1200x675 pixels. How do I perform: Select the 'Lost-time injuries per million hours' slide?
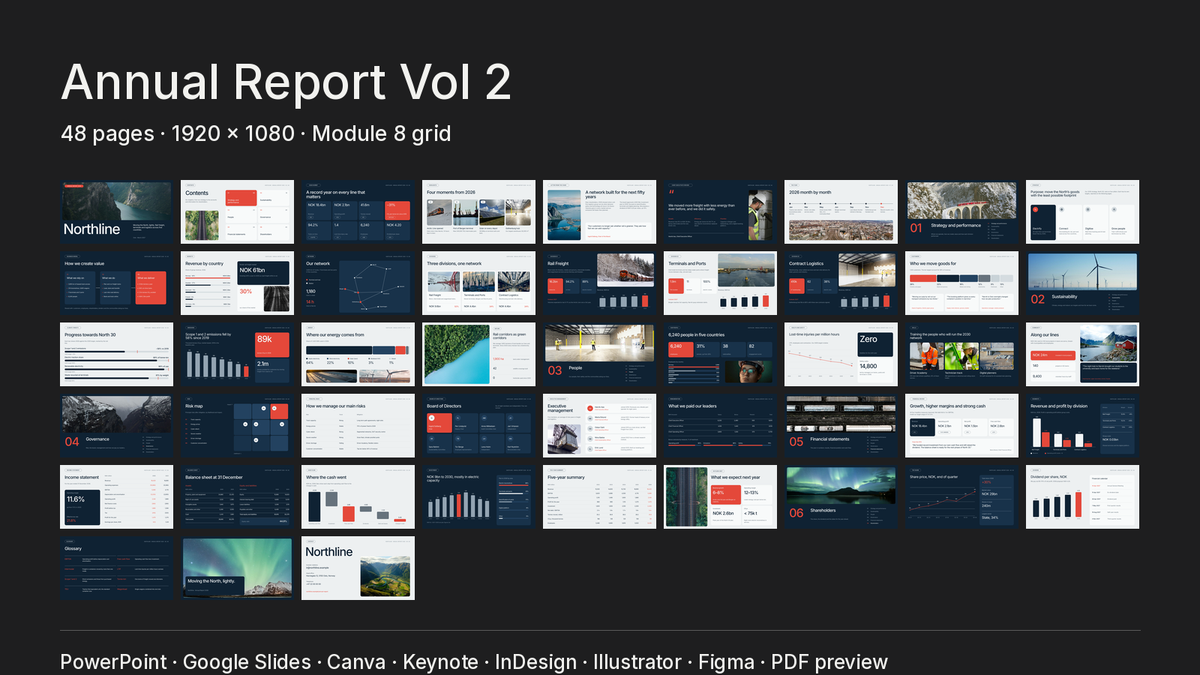842,354
